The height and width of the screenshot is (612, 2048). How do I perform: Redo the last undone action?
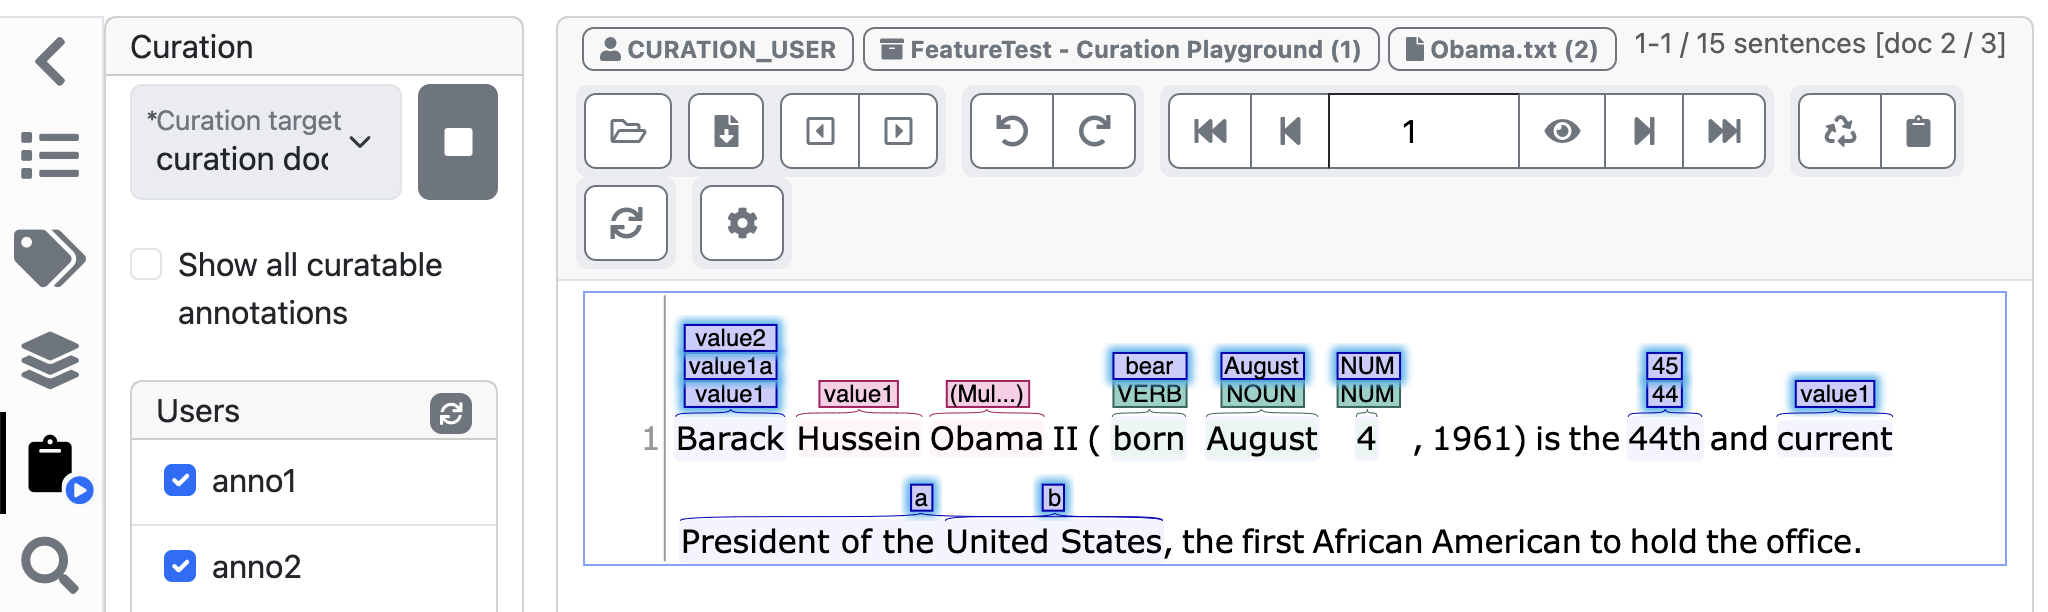click(x=1094, y=131)
